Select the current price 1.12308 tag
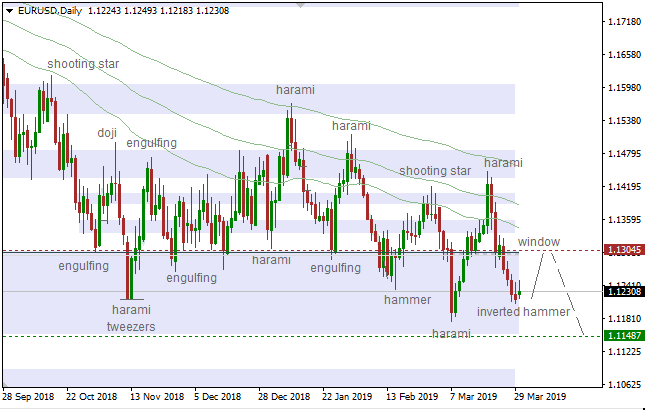This screenshot has height=410, width=645. tap(623, 292)
